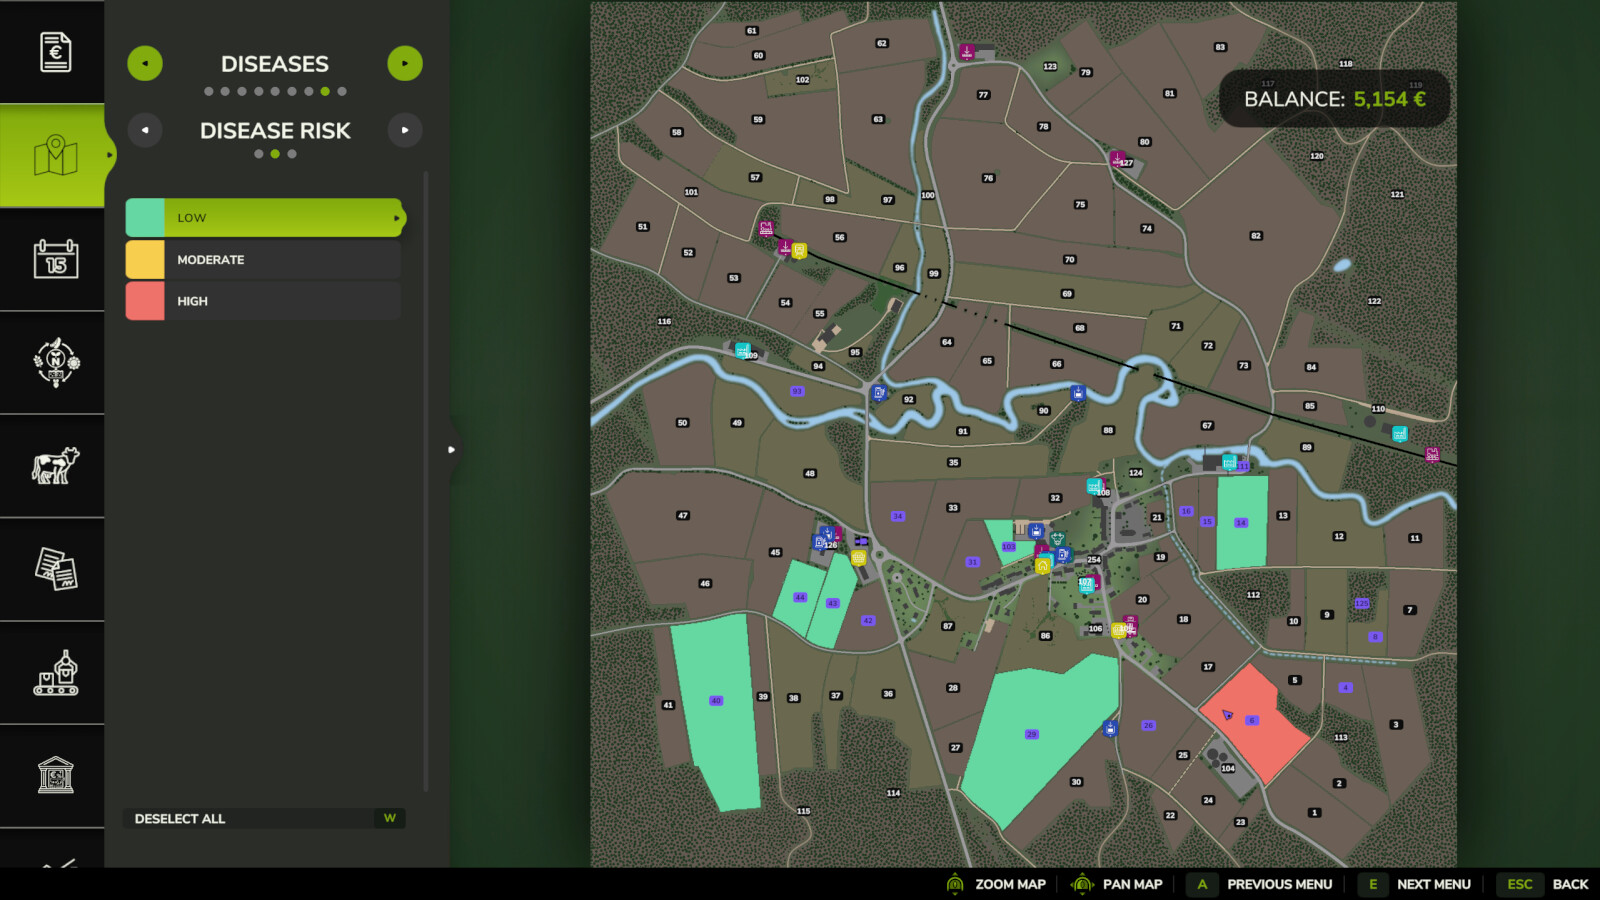Select the yellow farmhouse icon in town
The width and height of the screenshot is (1600, 900).
(1043, 566)
